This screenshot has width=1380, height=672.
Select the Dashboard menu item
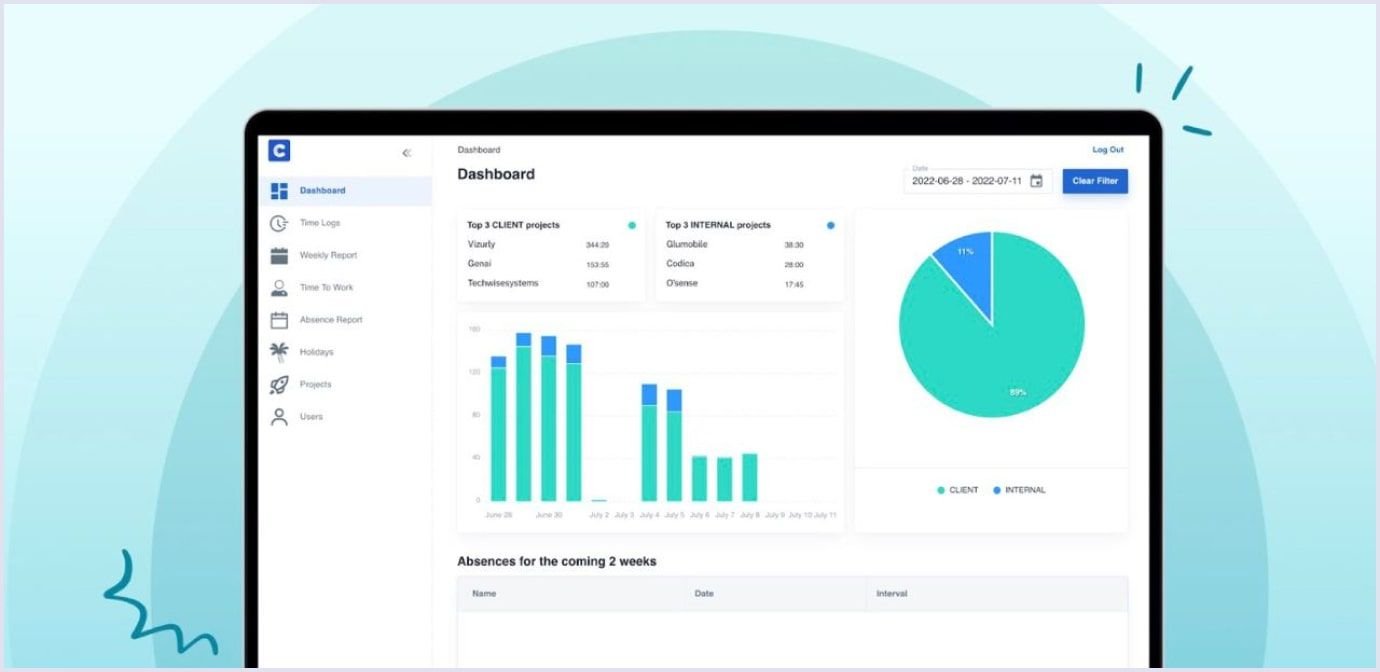click(345, 191)
